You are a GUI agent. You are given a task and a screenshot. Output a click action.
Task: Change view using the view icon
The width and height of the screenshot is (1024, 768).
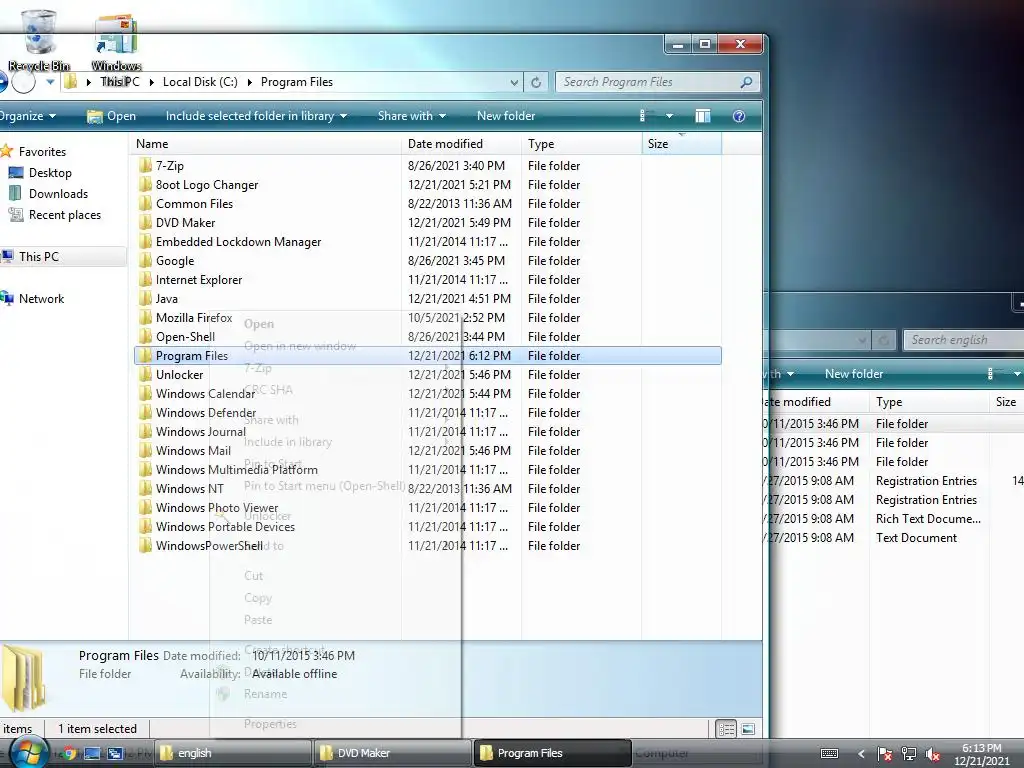(x=644, y=116)
